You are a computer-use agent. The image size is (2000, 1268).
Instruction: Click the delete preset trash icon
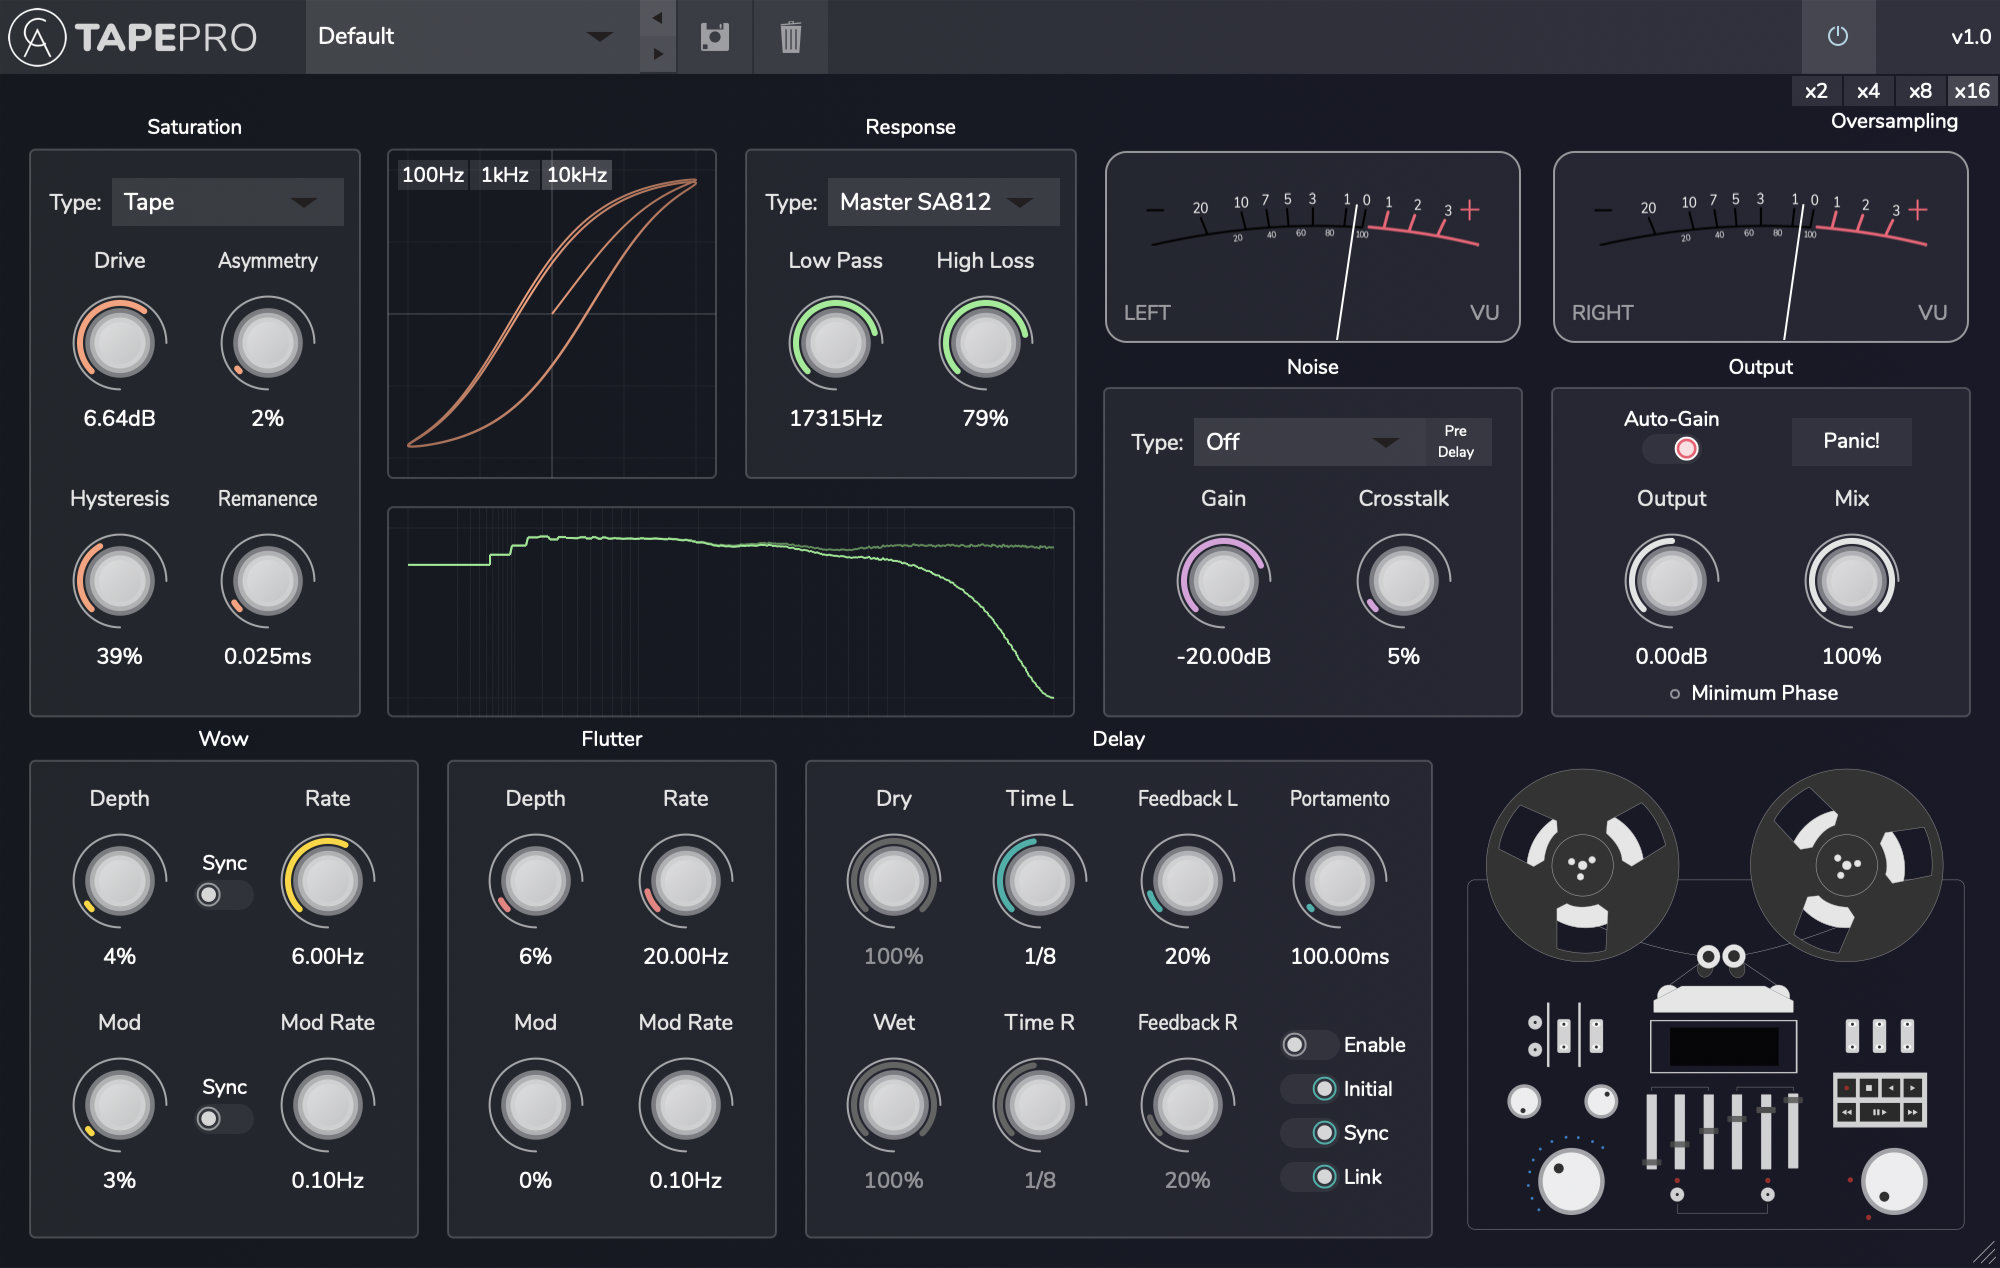coord(791,37)
